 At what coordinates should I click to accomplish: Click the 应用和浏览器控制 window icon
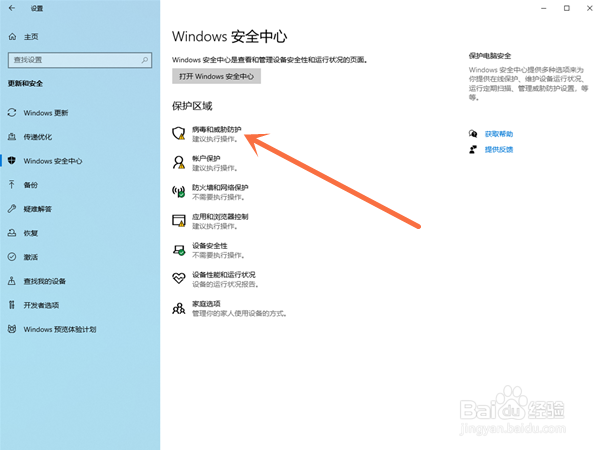click(x=178, y=220)
